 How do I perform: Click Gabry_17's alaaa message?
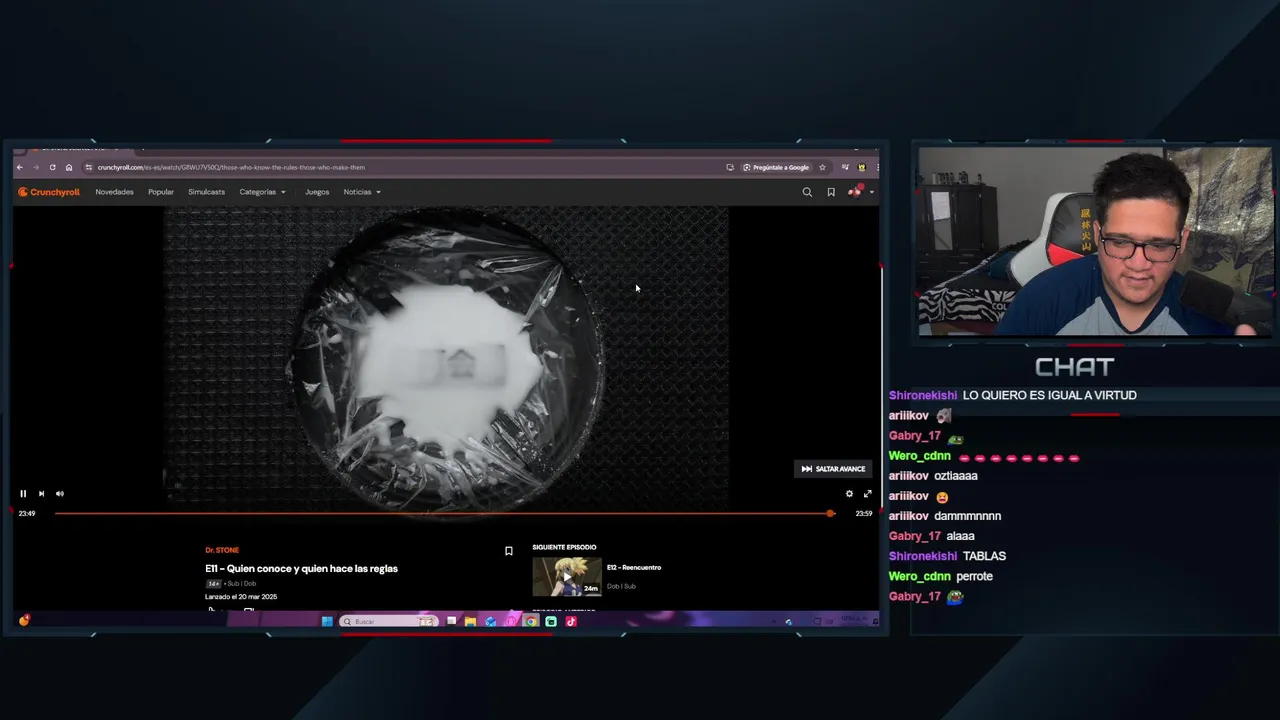tap(961, 536)
